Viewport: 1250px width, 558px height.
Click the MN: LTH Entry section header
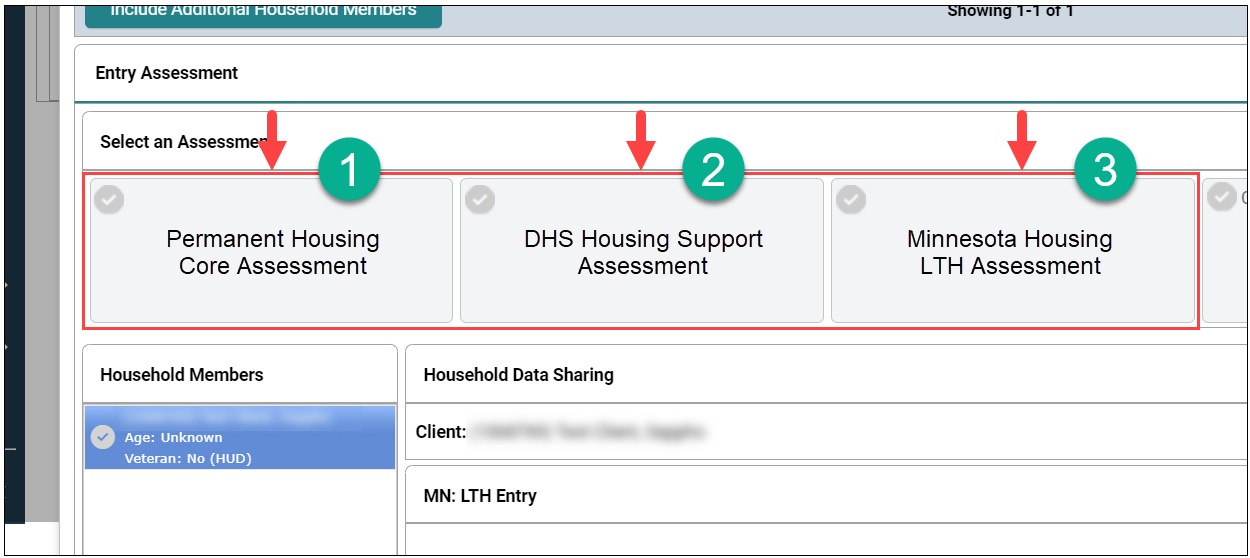pos(480,496)
